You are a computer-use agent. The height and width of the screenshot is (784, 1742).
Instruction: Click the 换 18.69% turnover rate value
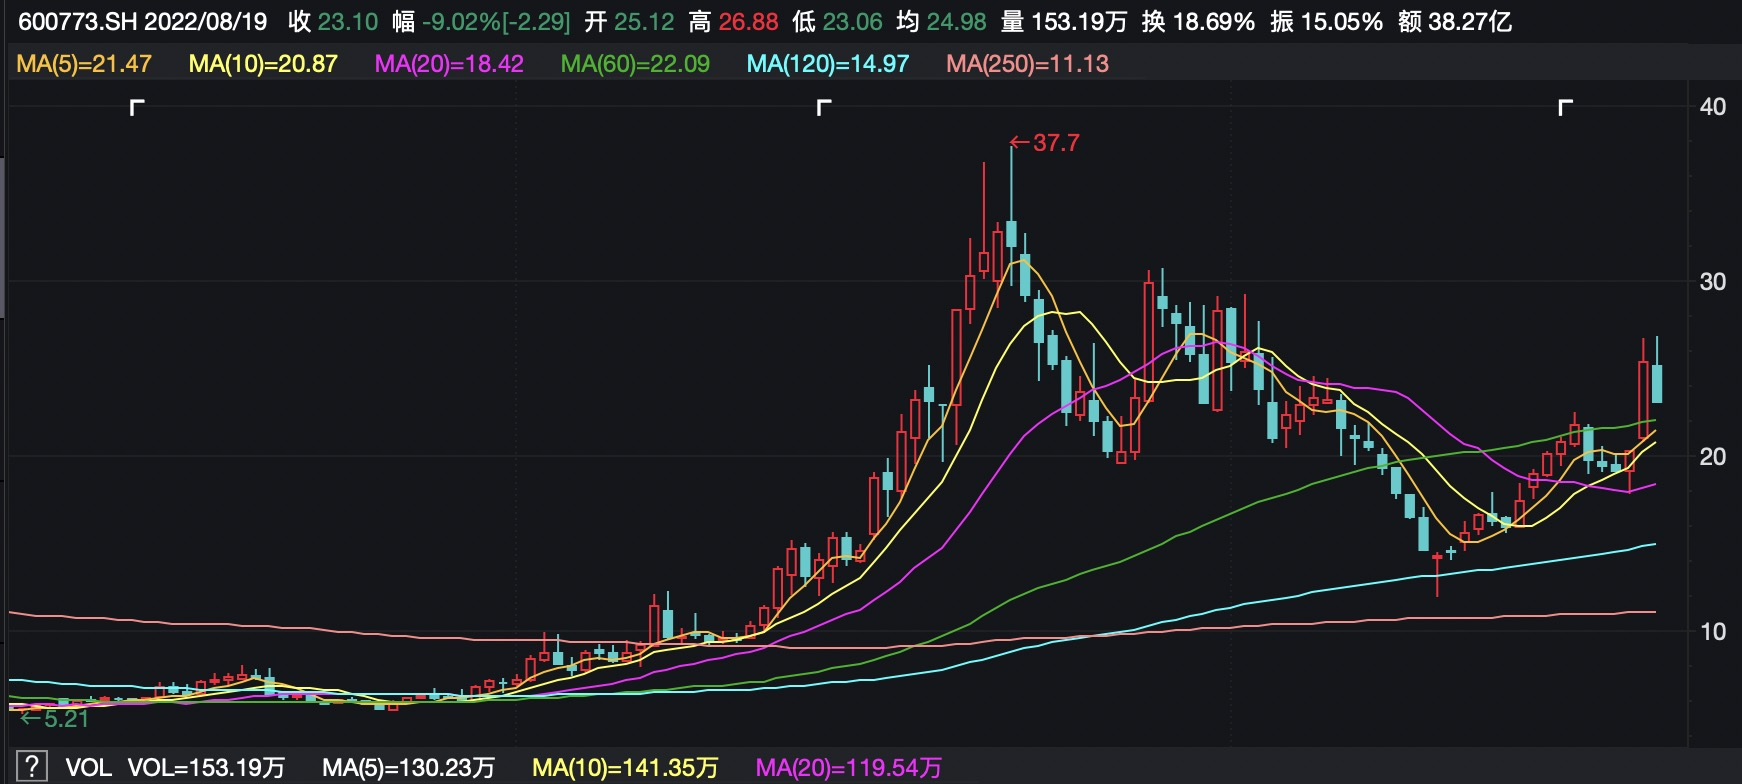pos(1198,22)
